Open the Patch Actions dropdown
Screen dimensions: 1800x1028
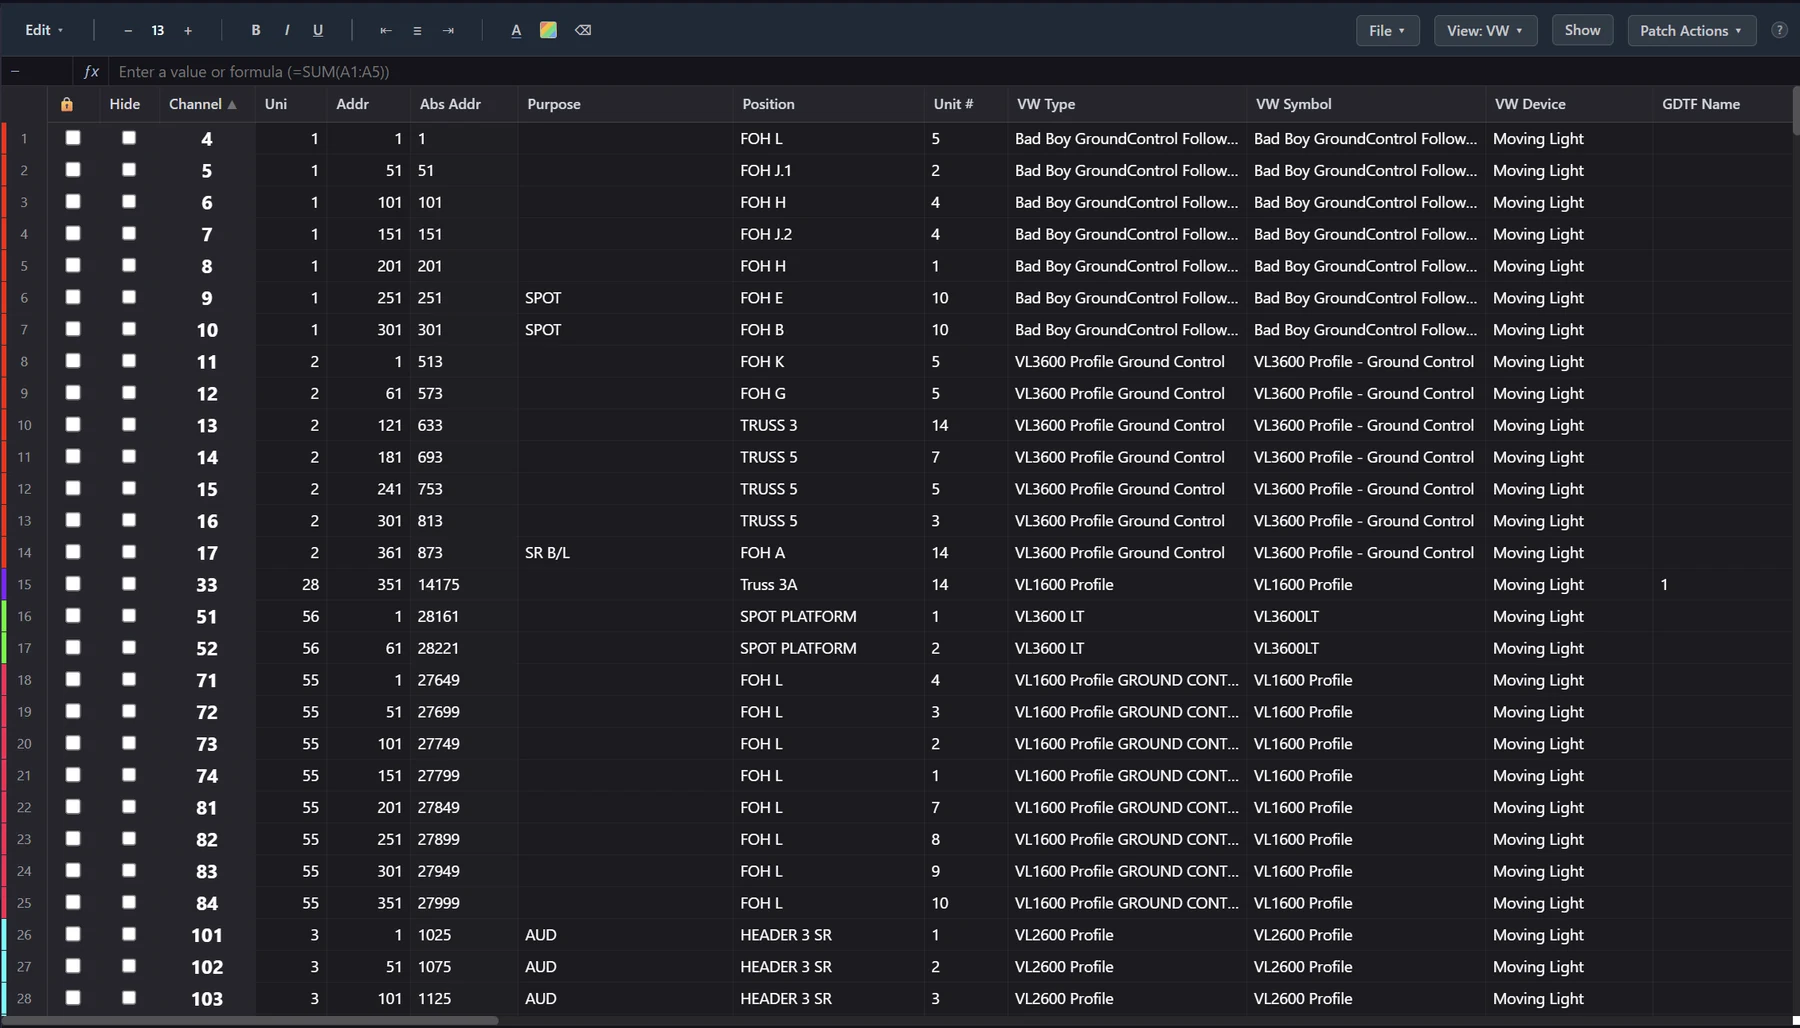(1691, 30)
